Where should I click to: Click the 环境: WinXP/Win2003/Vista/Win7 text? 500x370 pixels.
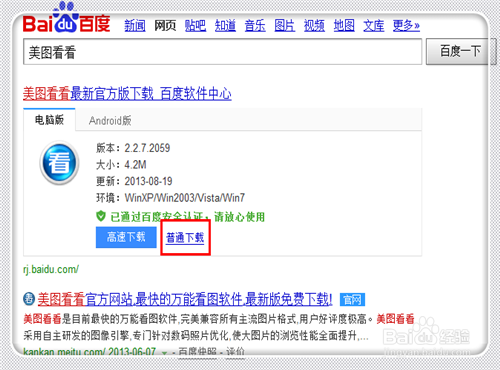(x=170, y=198)
